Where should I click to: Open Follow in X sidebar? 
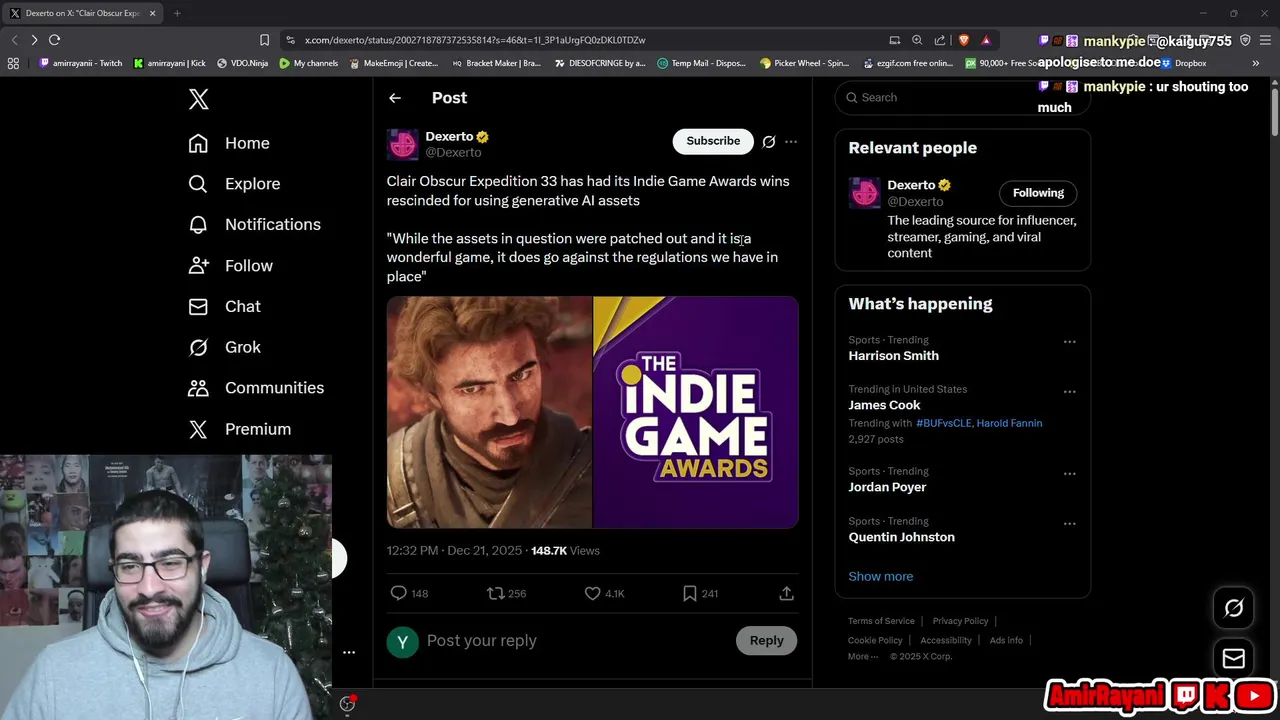(230, 266)
